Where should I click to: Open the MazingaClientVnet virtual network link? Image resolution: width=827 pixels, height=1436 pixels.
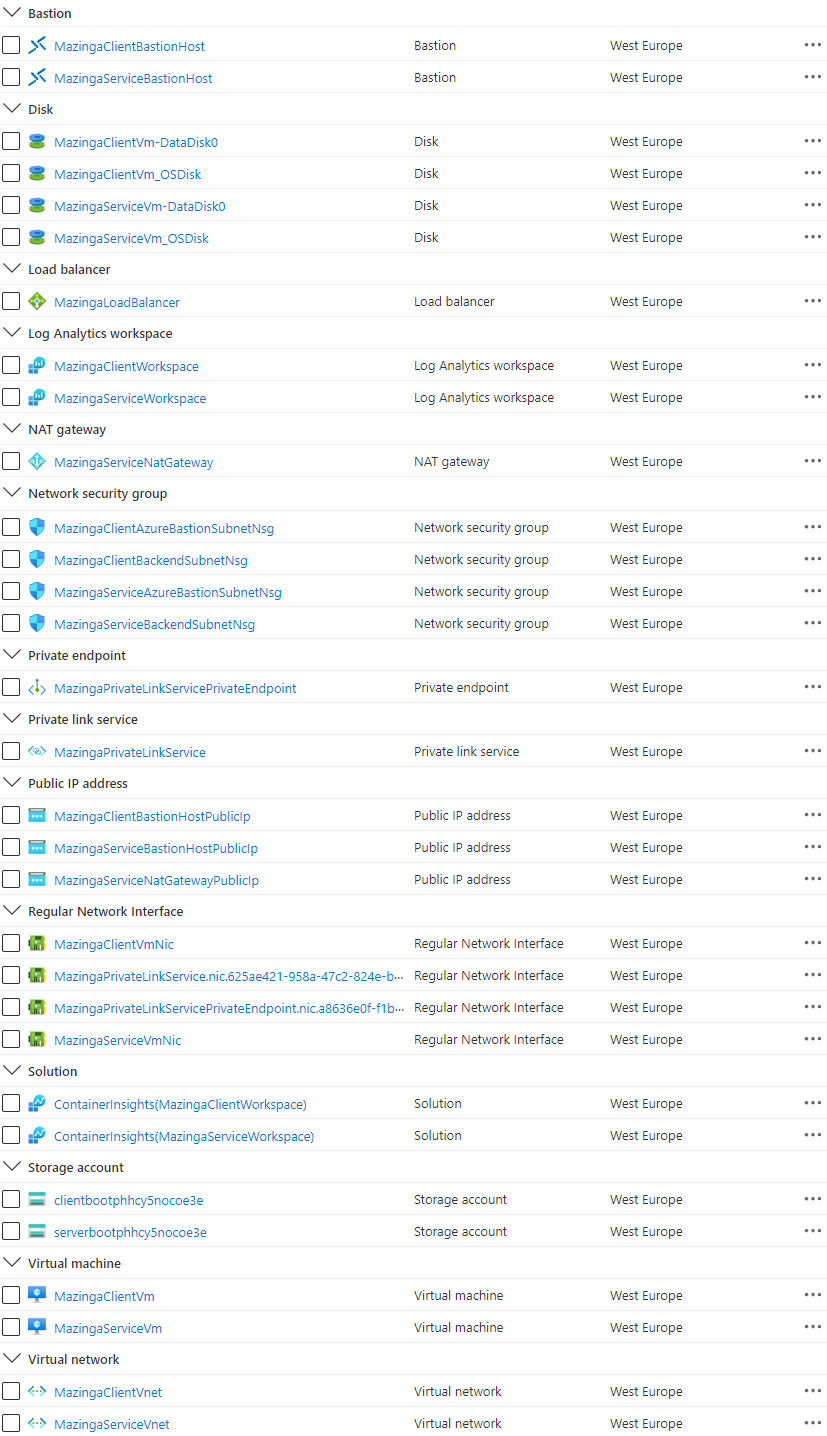coord(108,1392)
